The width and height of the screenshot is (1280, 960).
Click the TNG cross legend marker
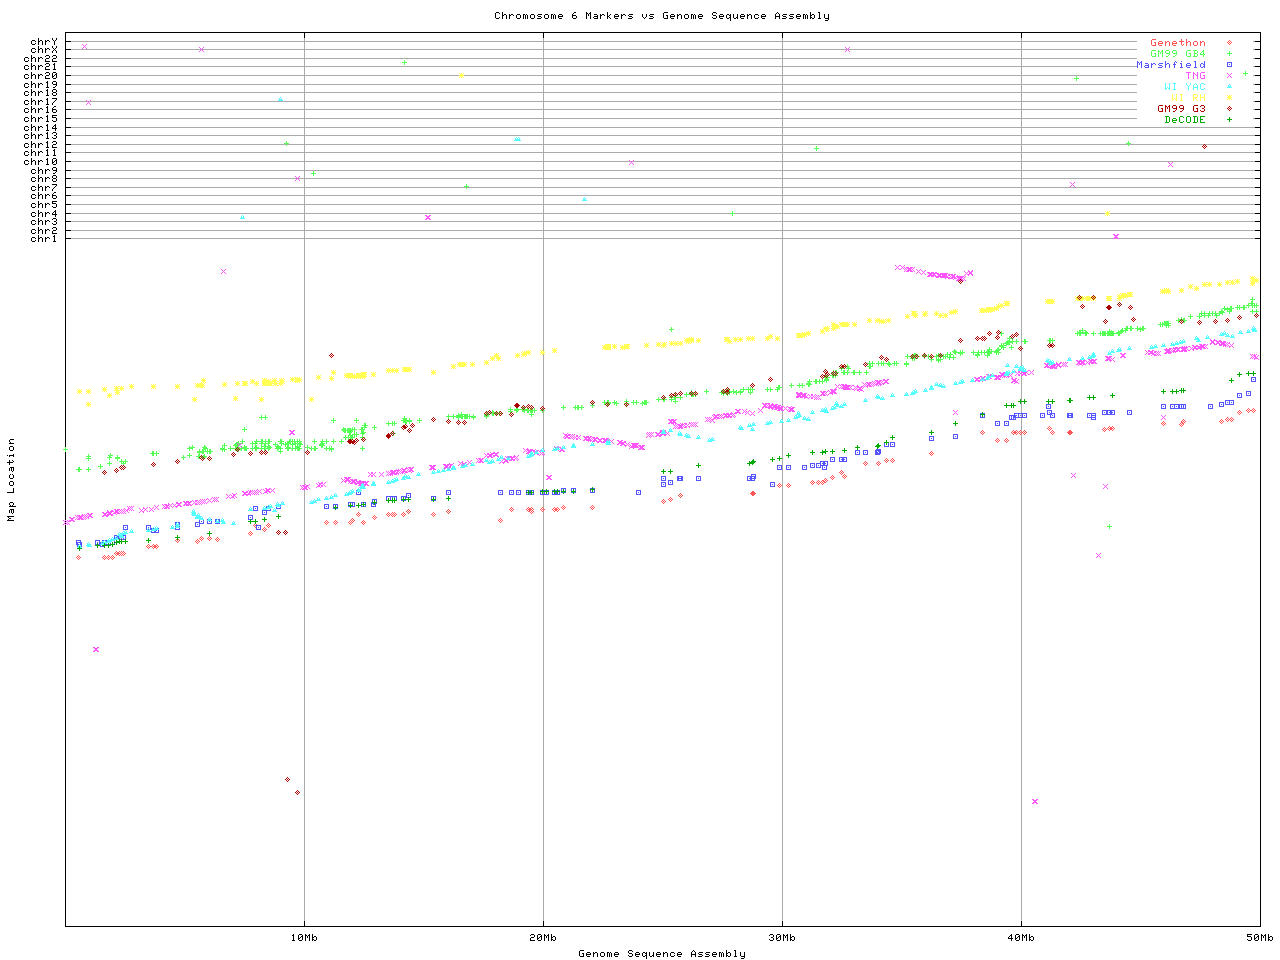click(1229, 76)
